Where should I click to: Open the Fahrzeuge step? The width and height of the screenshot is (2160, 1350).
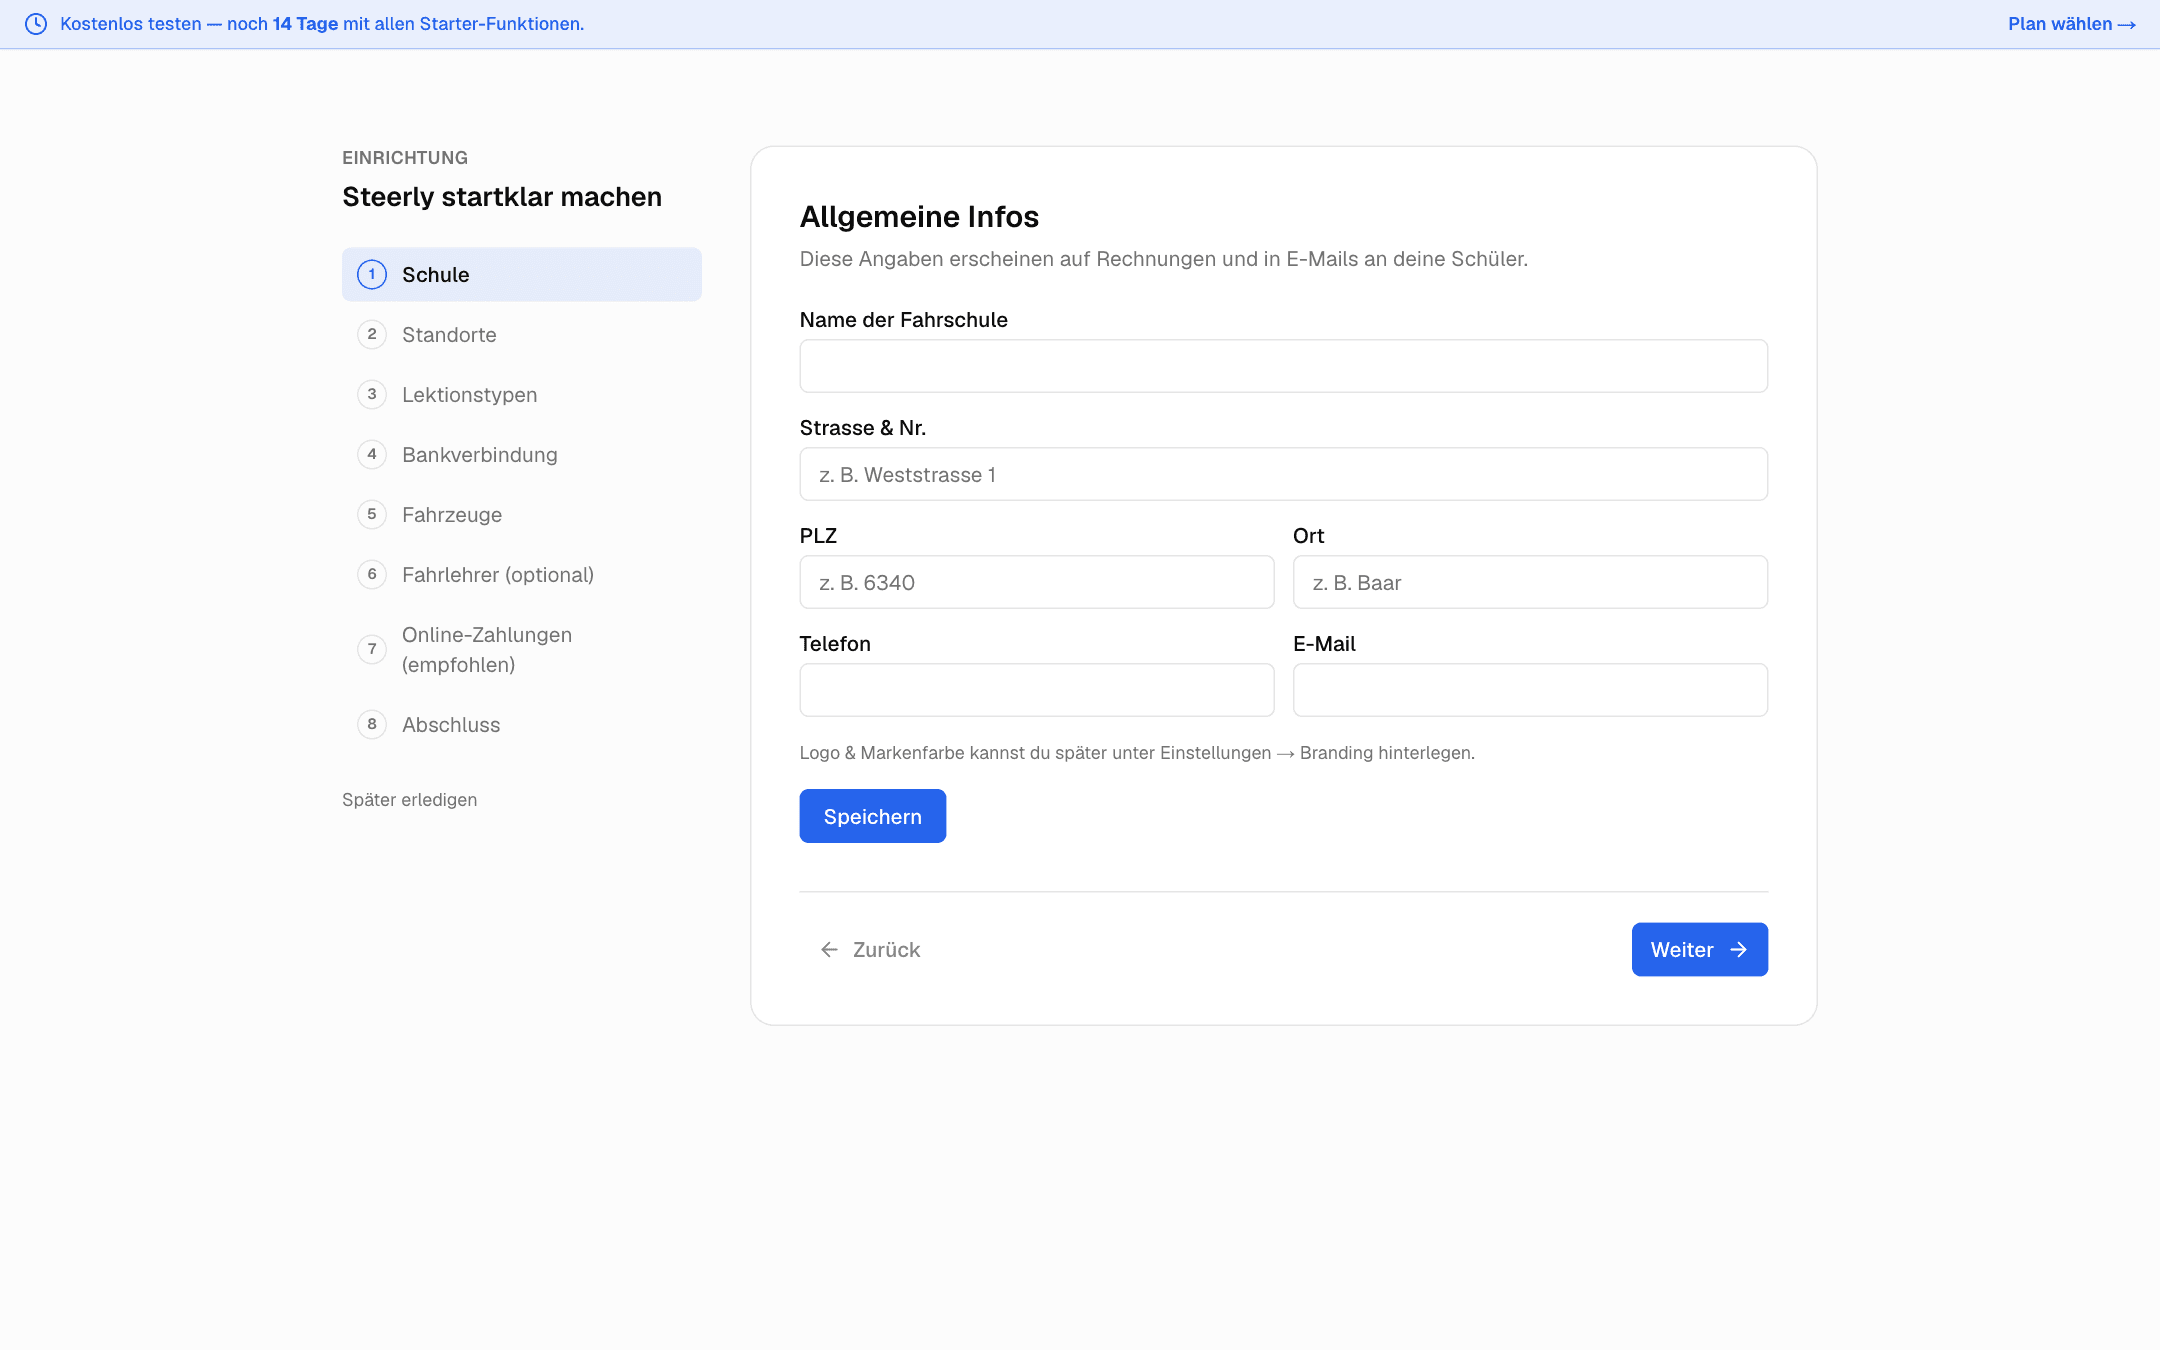point(521,514)
